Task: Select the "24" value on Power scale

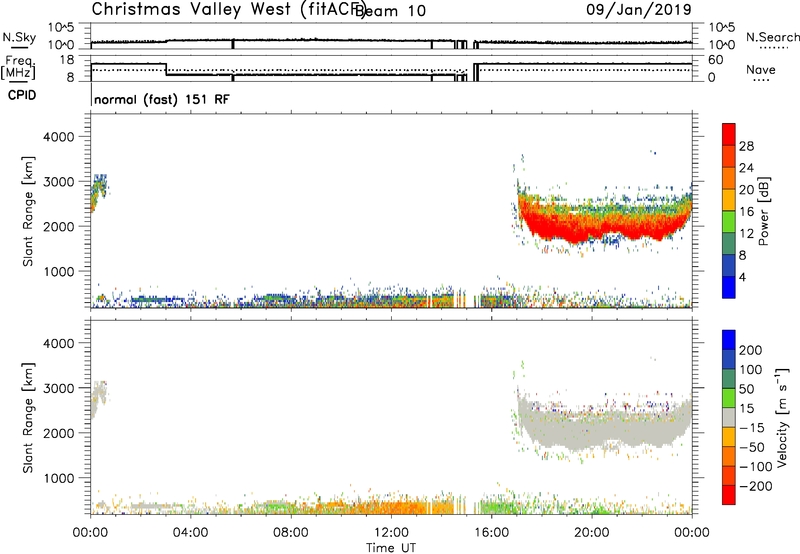Action: pyautogui.click(x=746, y=168)
